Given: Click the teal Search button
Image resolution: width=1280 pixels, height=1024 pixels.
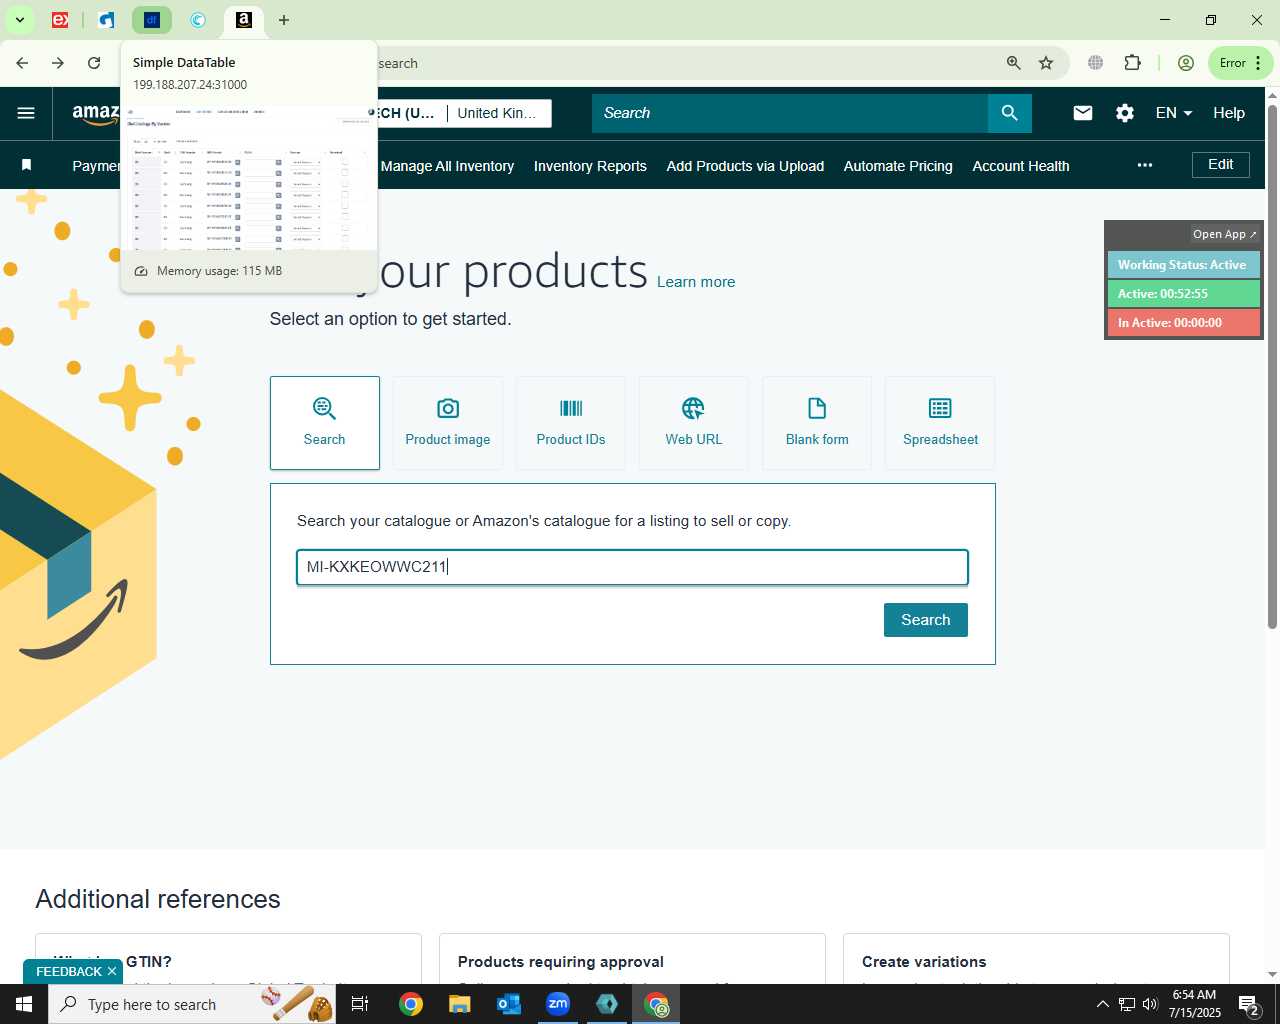Looking at the screenshot, I should tap(926, 620).
